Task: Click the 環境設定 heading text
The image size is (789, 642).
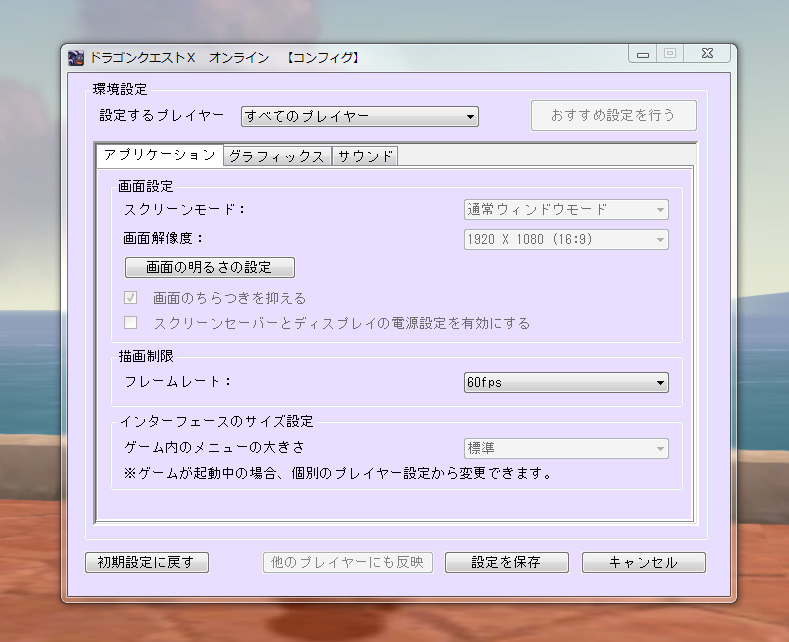Action: (x=120, y=90)
